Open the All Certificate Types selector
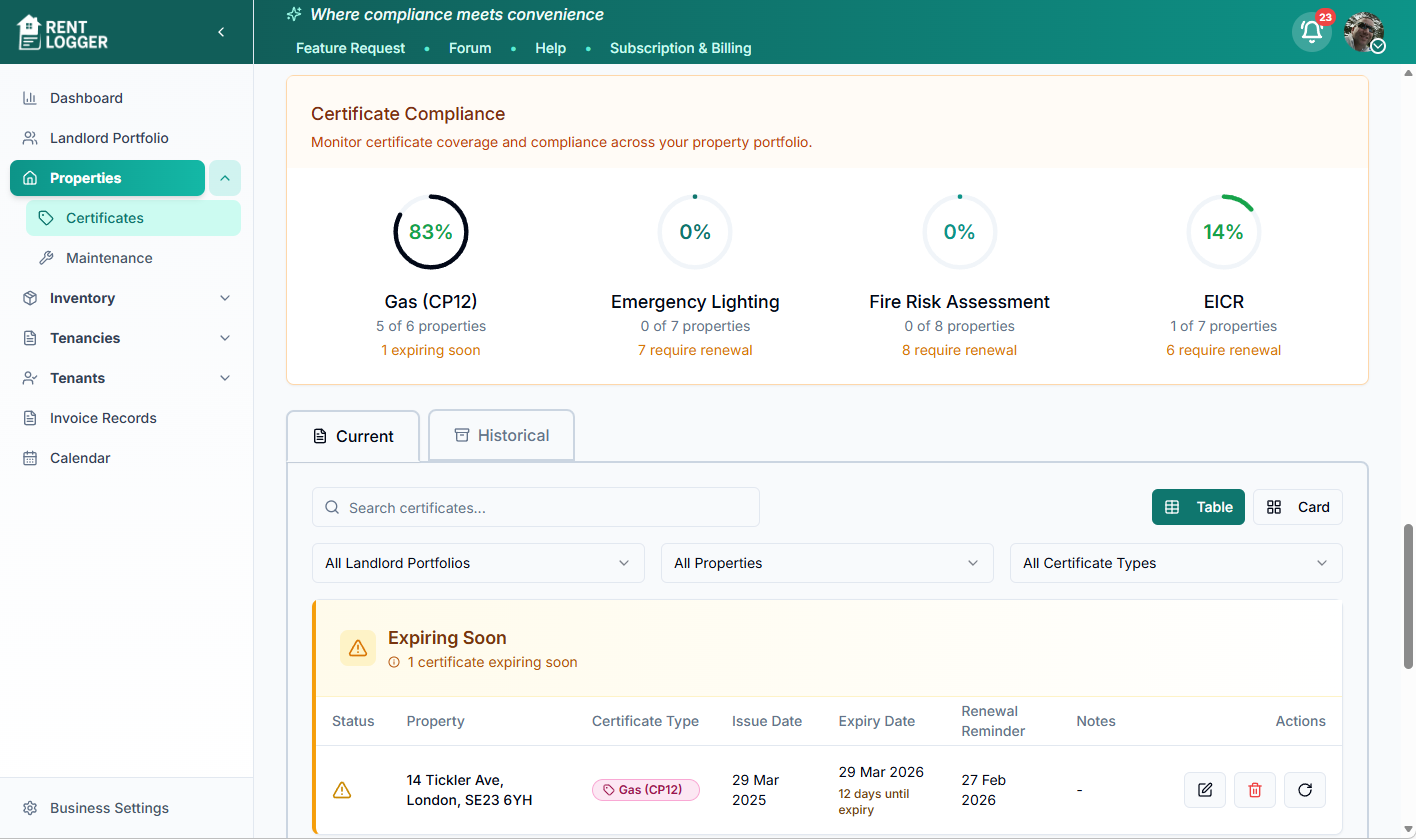1416x839 pixels. click(1176, 562)
